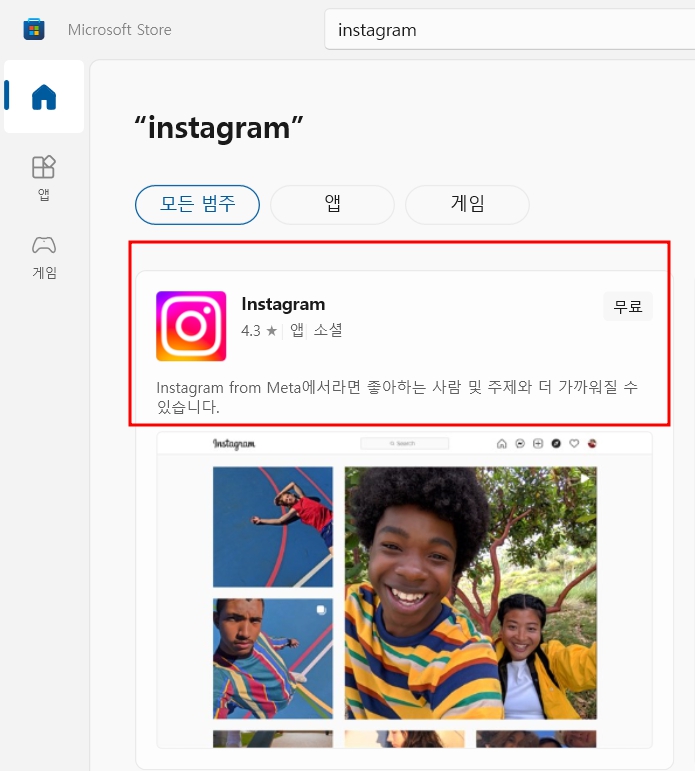Click the search box containing instagram

click(510, 30)
